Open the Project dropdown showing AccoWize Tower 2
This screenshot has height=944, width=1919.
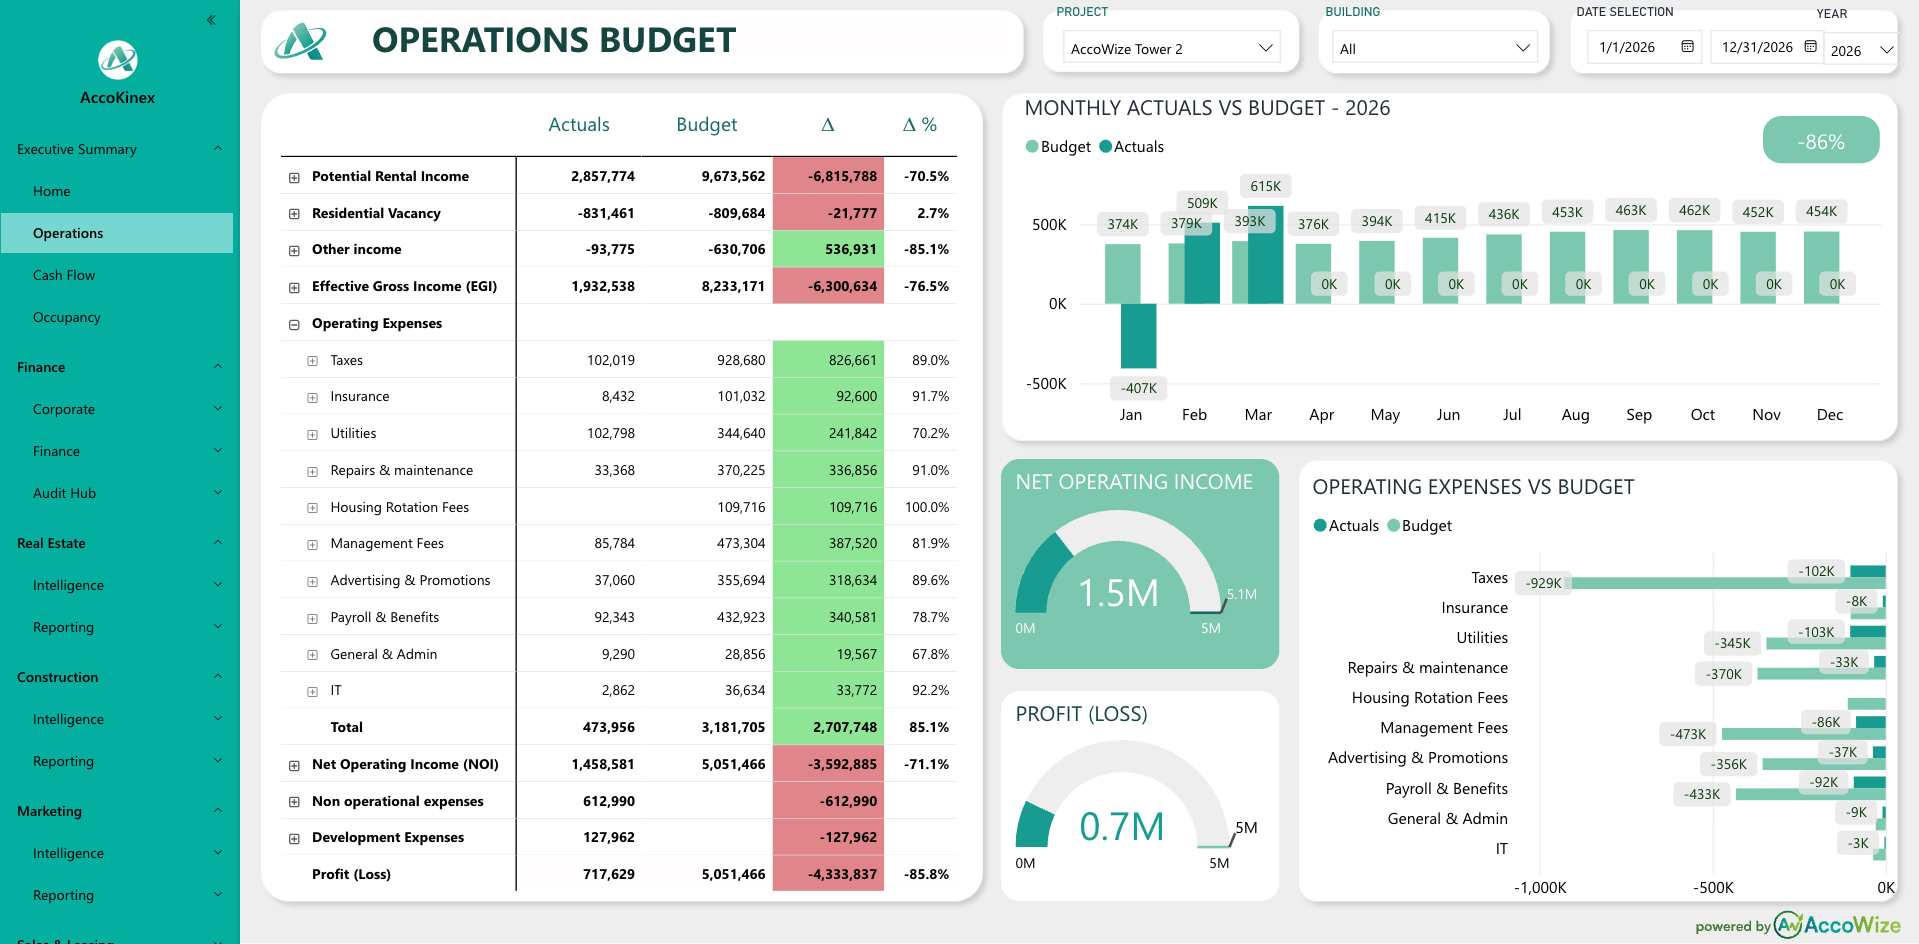pos(1170,48)
